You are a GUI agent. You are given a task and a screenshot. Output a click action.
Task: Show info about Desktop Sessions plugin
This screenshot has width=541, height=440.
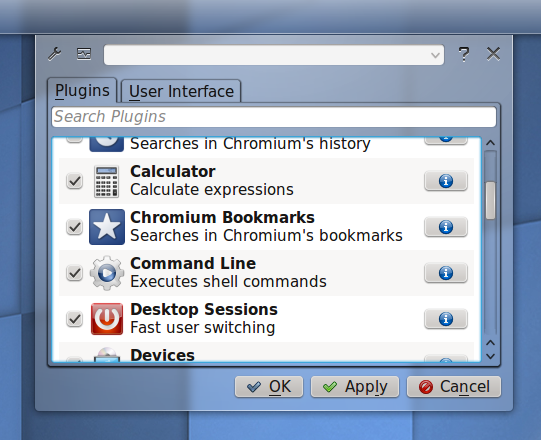(446, 319)
